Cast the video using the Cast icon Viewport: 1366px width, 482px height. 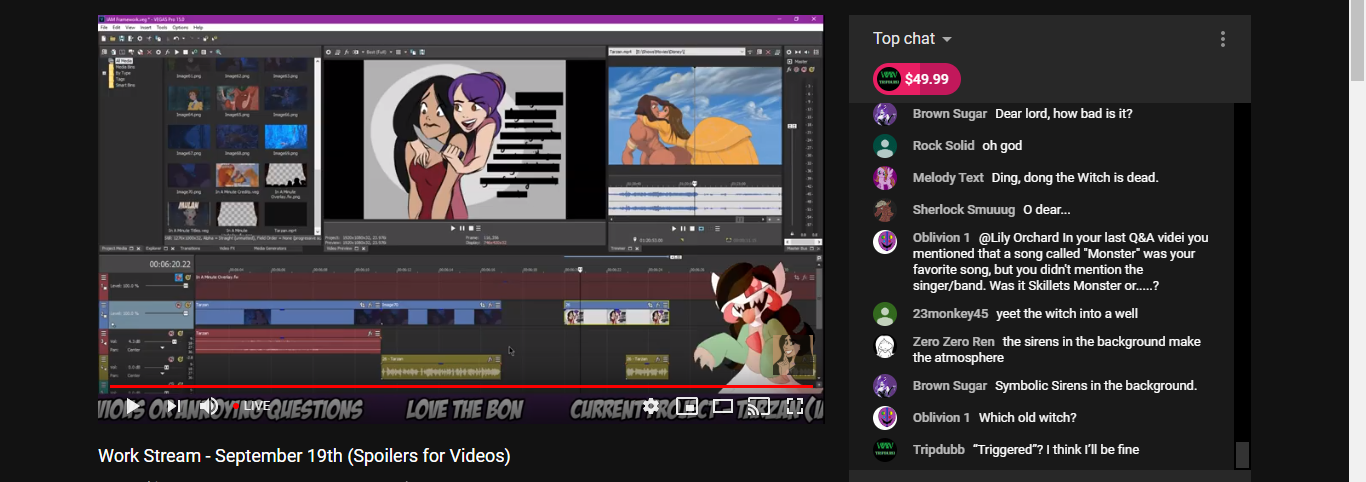coord(759,406)
